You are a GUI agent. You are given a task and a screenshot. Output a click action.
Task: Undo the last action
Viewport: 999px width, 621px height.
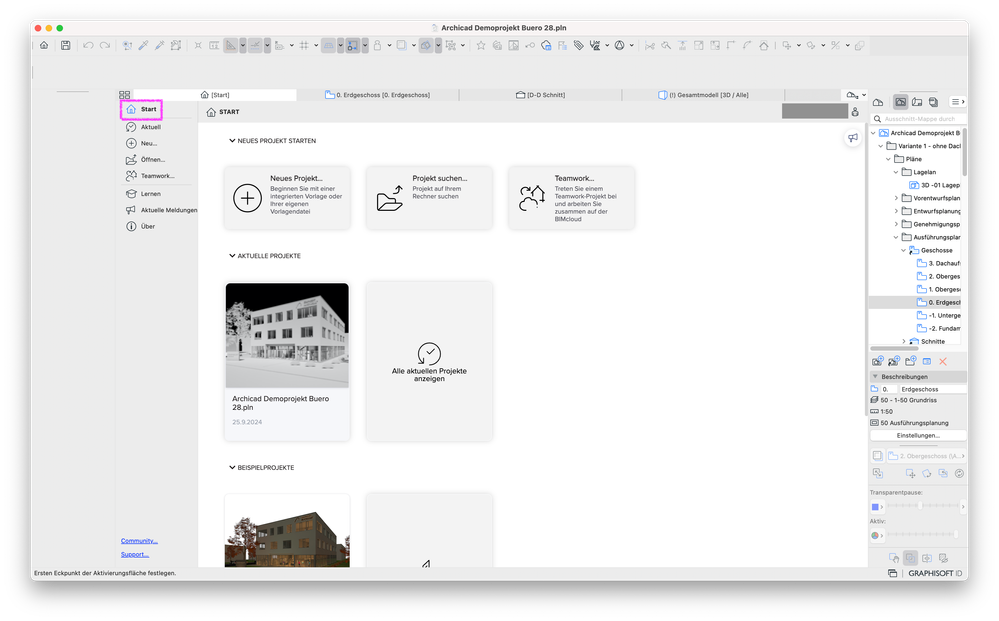(88, 45)
